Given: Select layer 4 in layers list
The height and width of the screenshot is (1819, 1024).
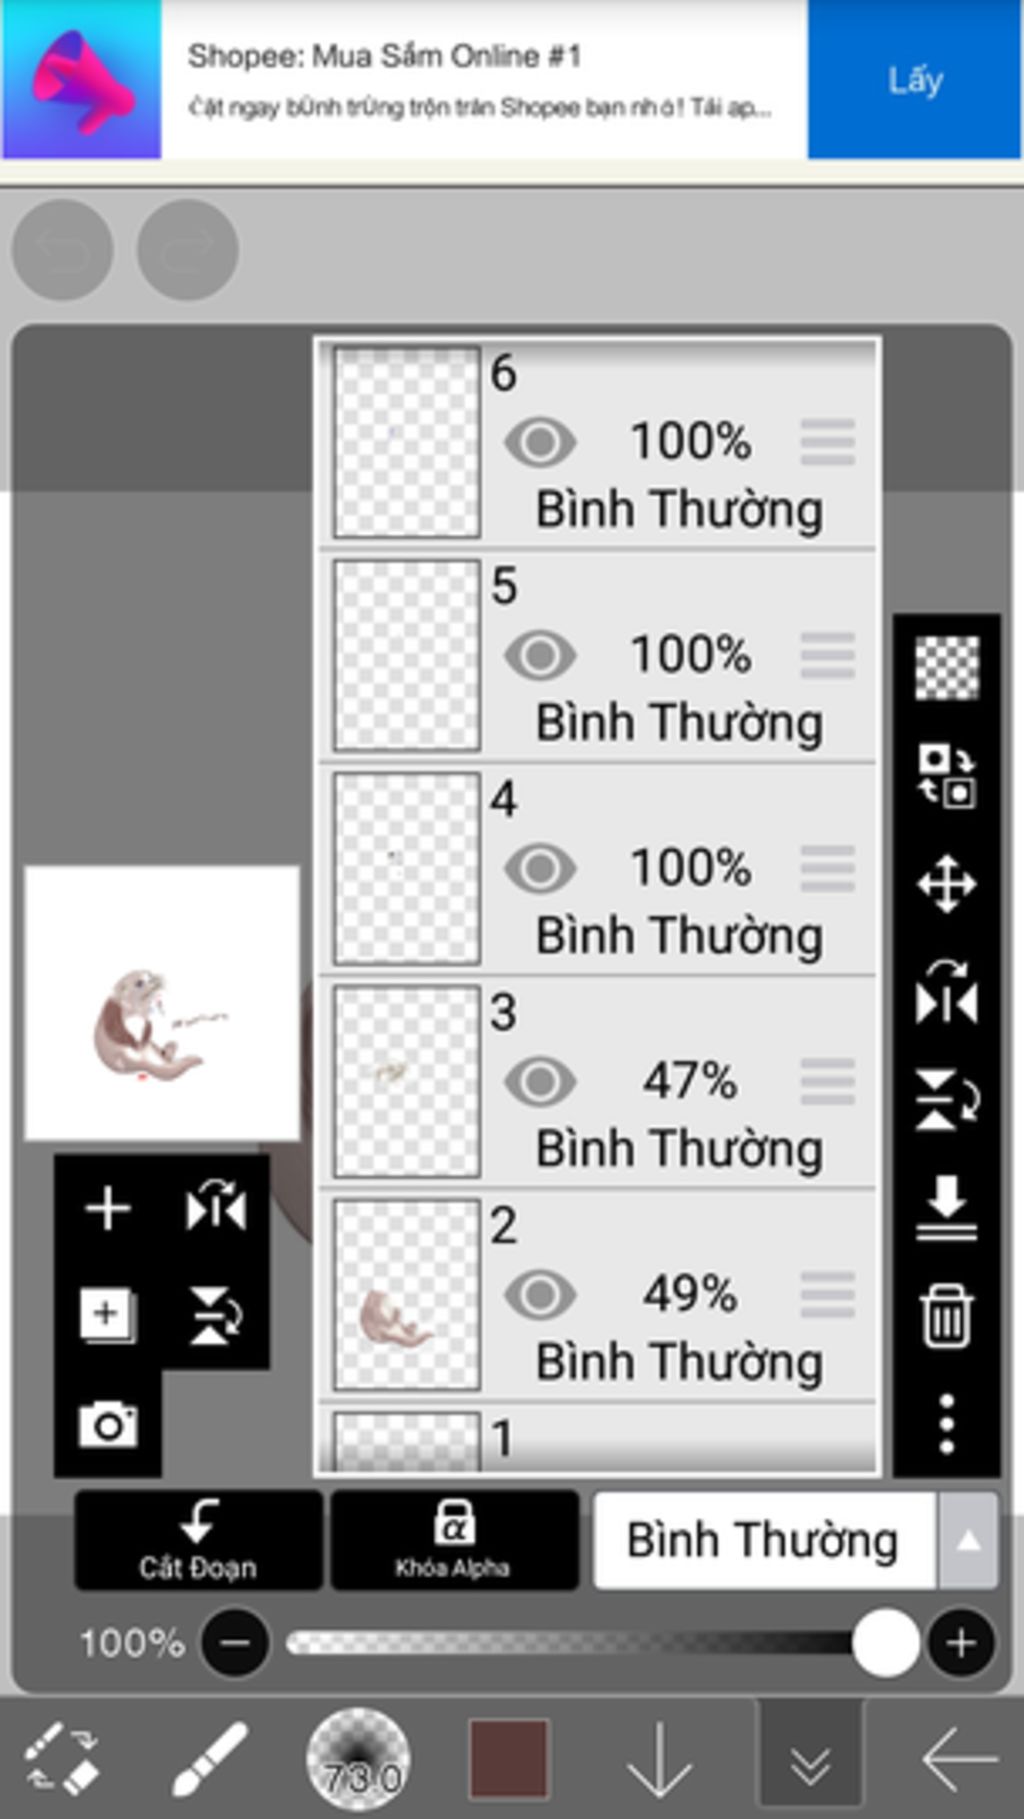Looking at the screenshot, I should point(598,868).
